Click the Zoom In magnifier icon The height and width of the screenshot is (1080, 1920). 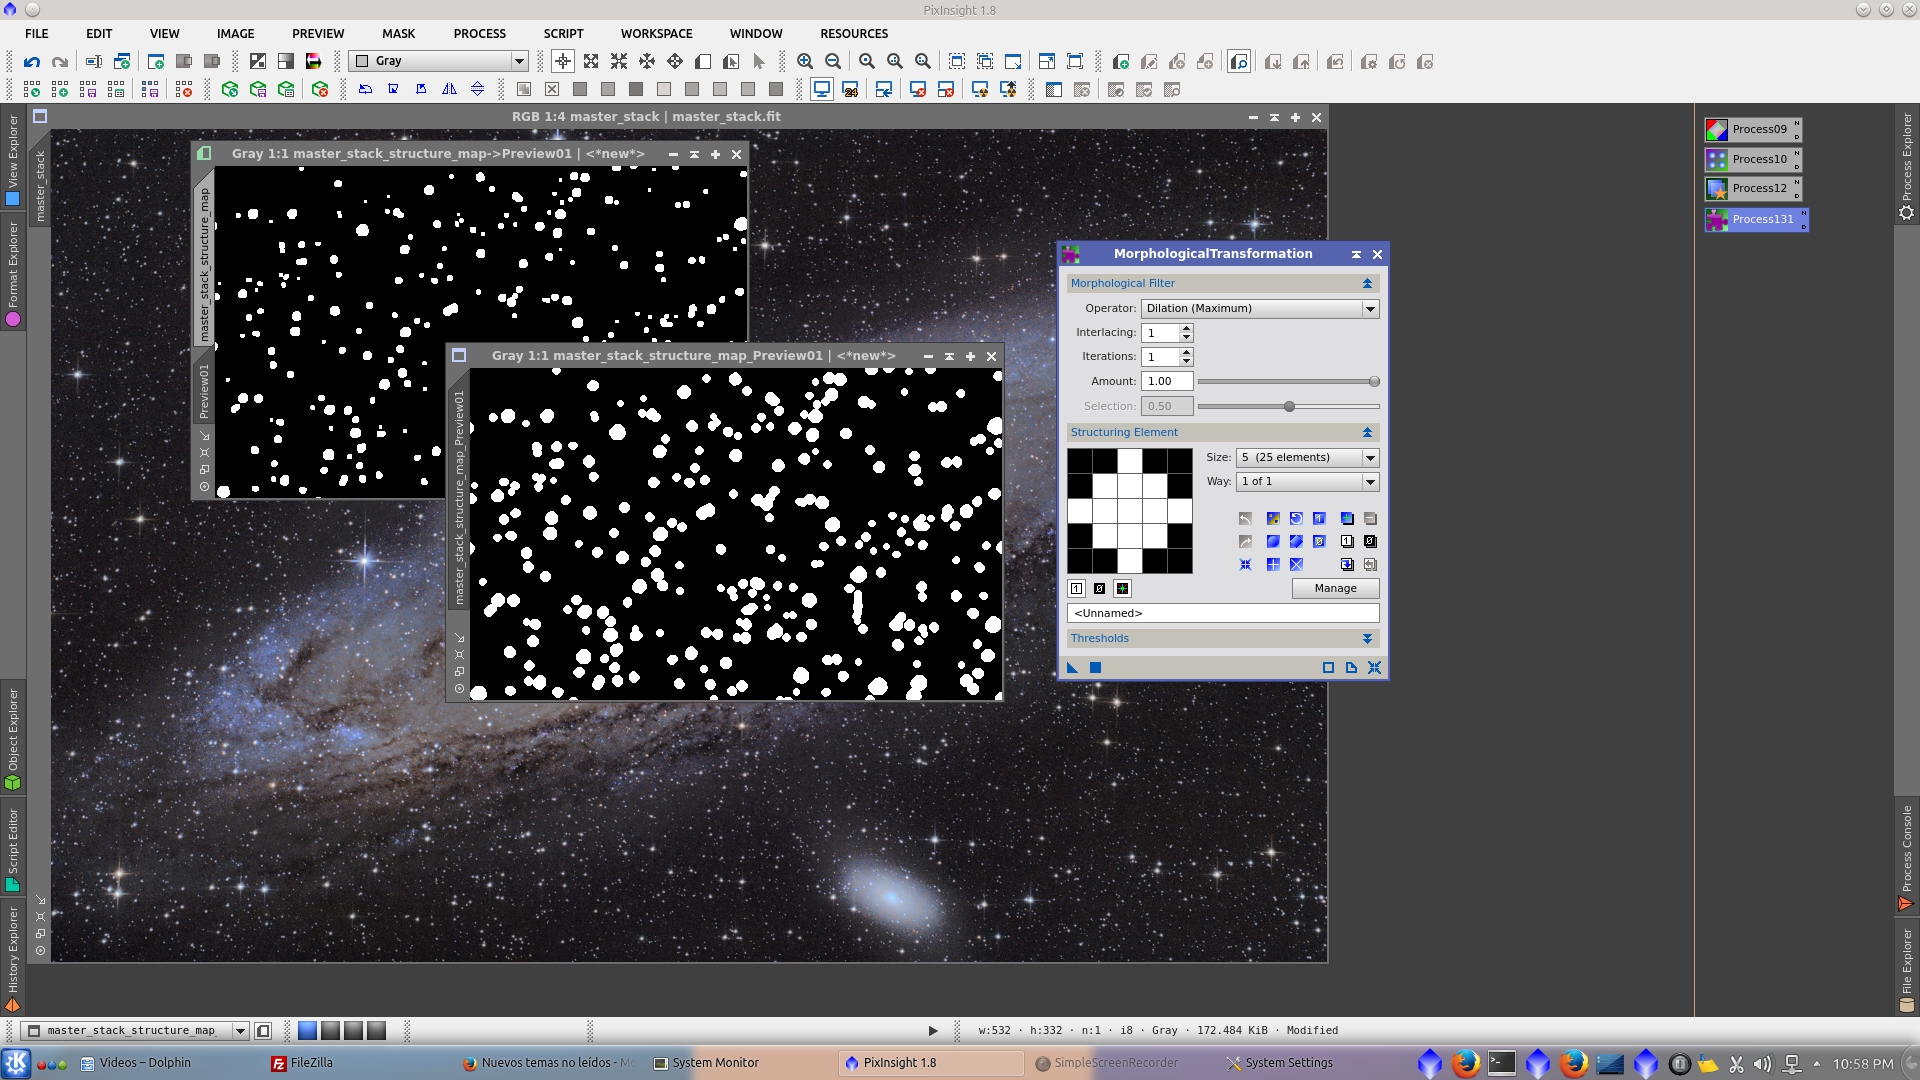[805, 62]
